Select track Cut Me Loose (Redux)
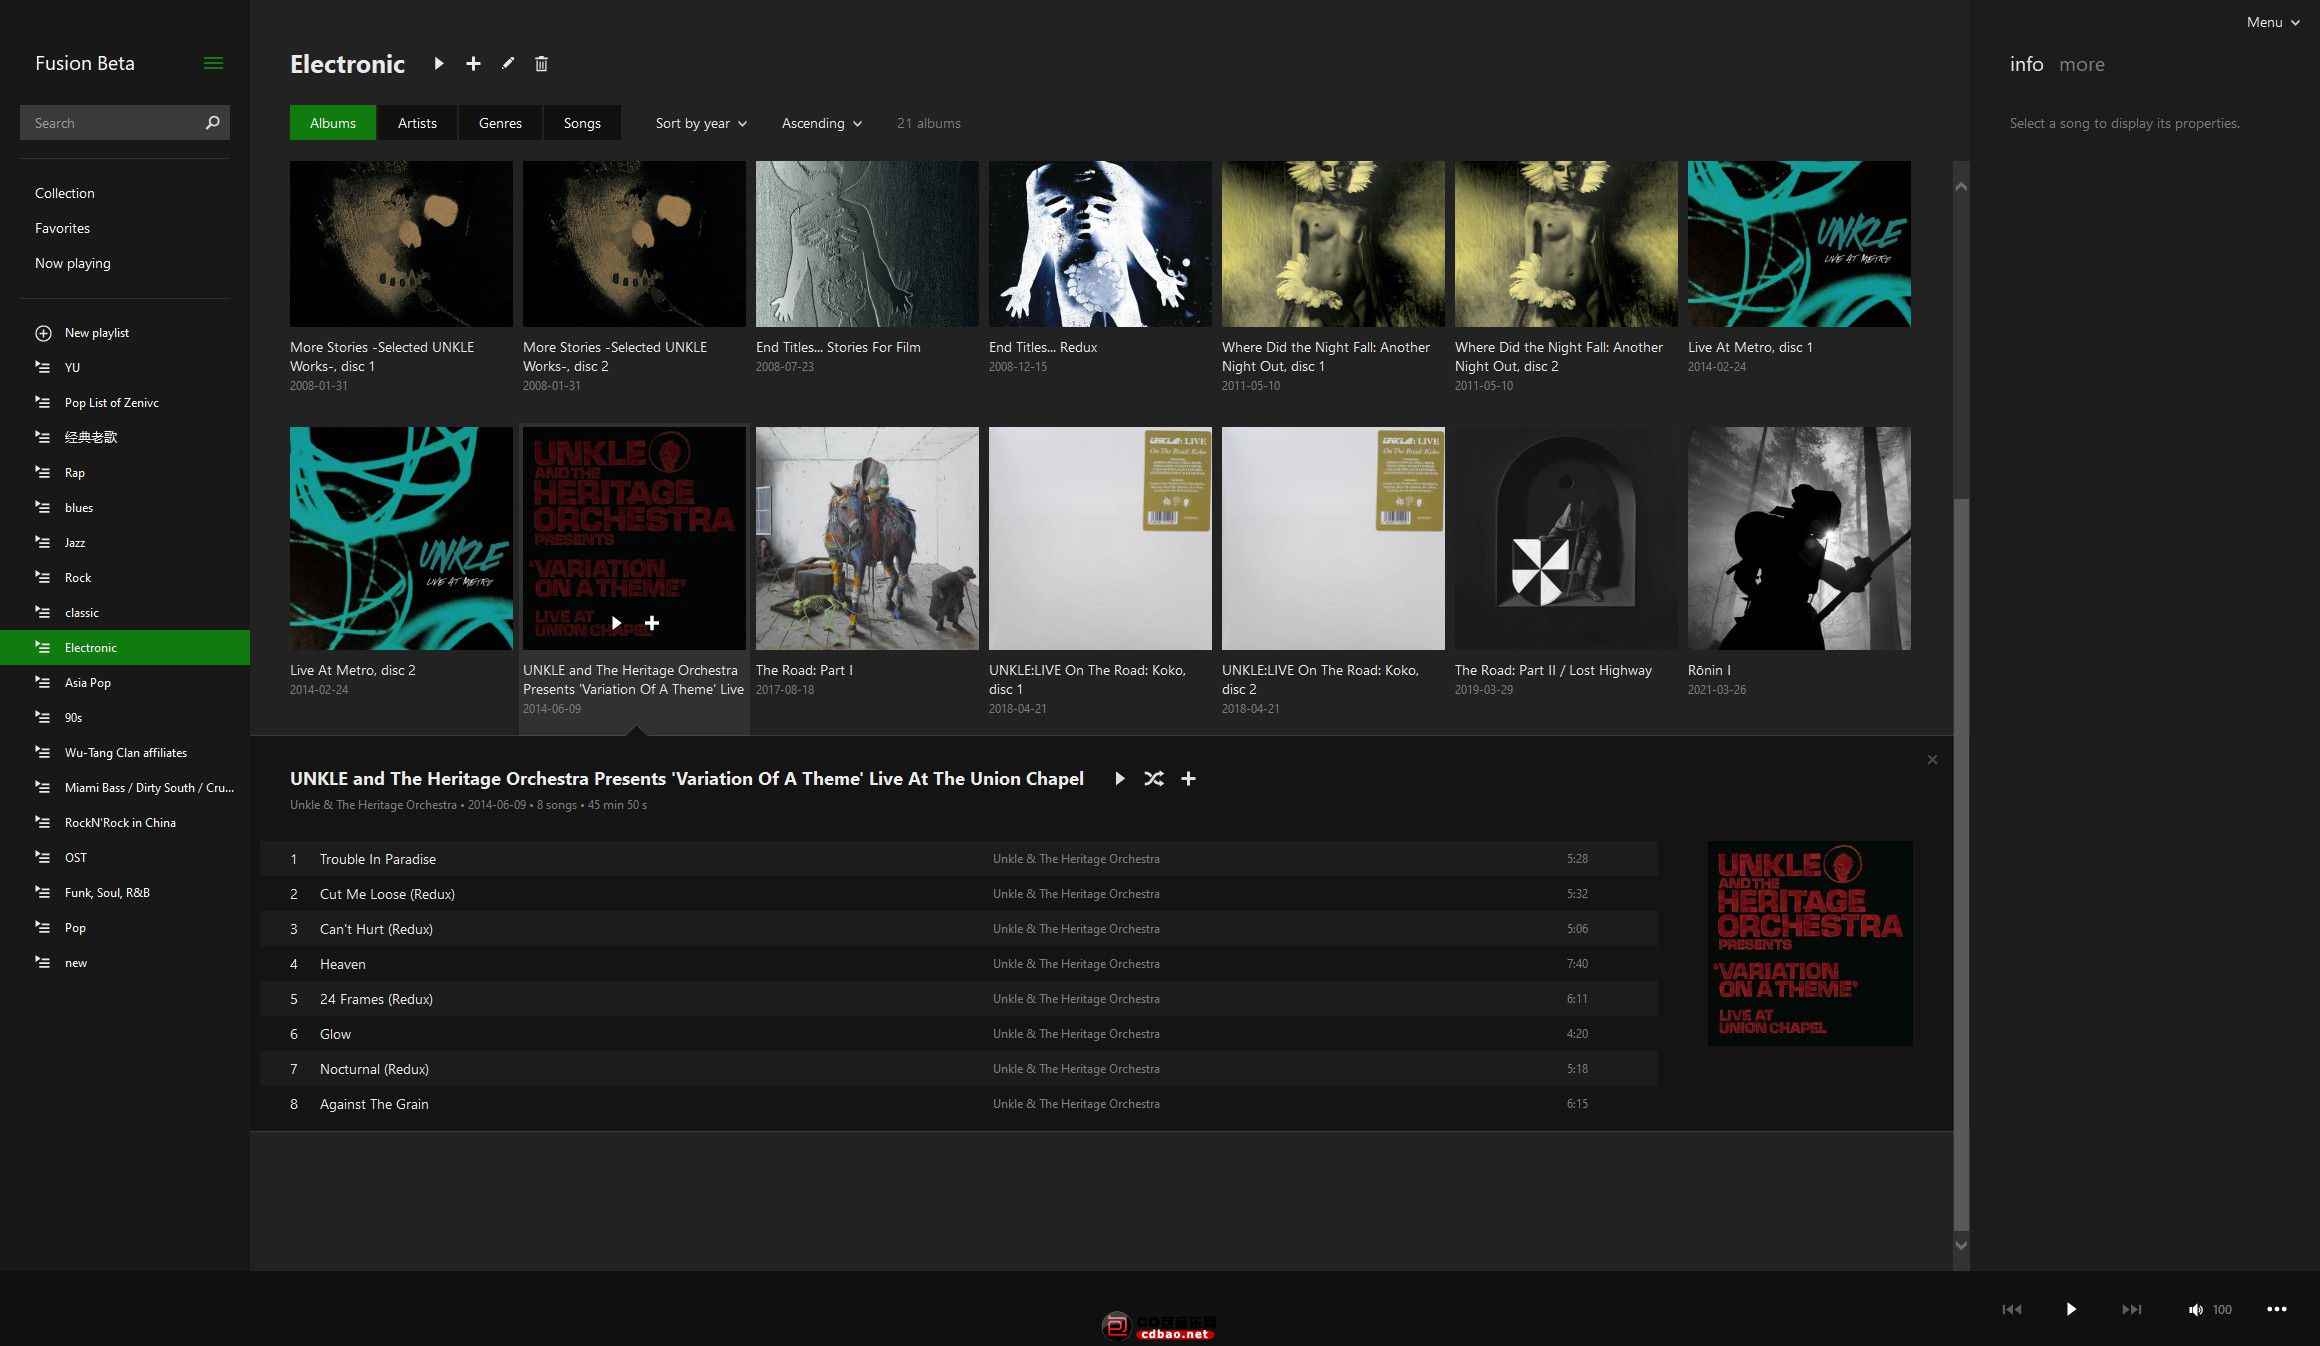This screenshot has width=2320, height=1346. click(959, 893)
